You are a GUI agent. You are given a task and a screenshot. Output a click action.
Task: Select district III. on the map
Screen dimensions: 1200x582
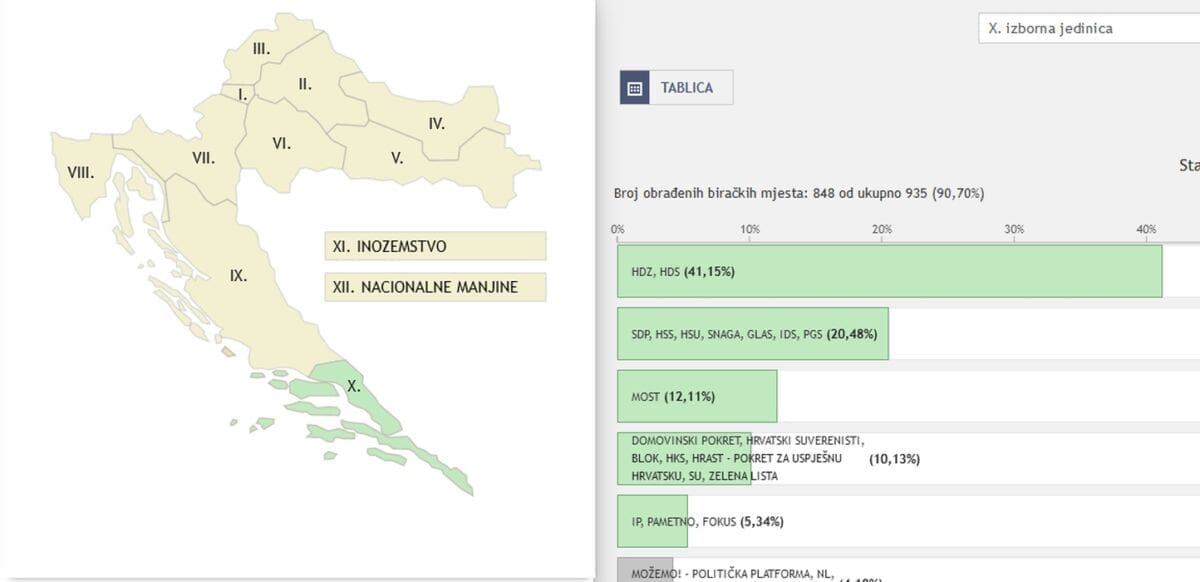click(261, 48)
